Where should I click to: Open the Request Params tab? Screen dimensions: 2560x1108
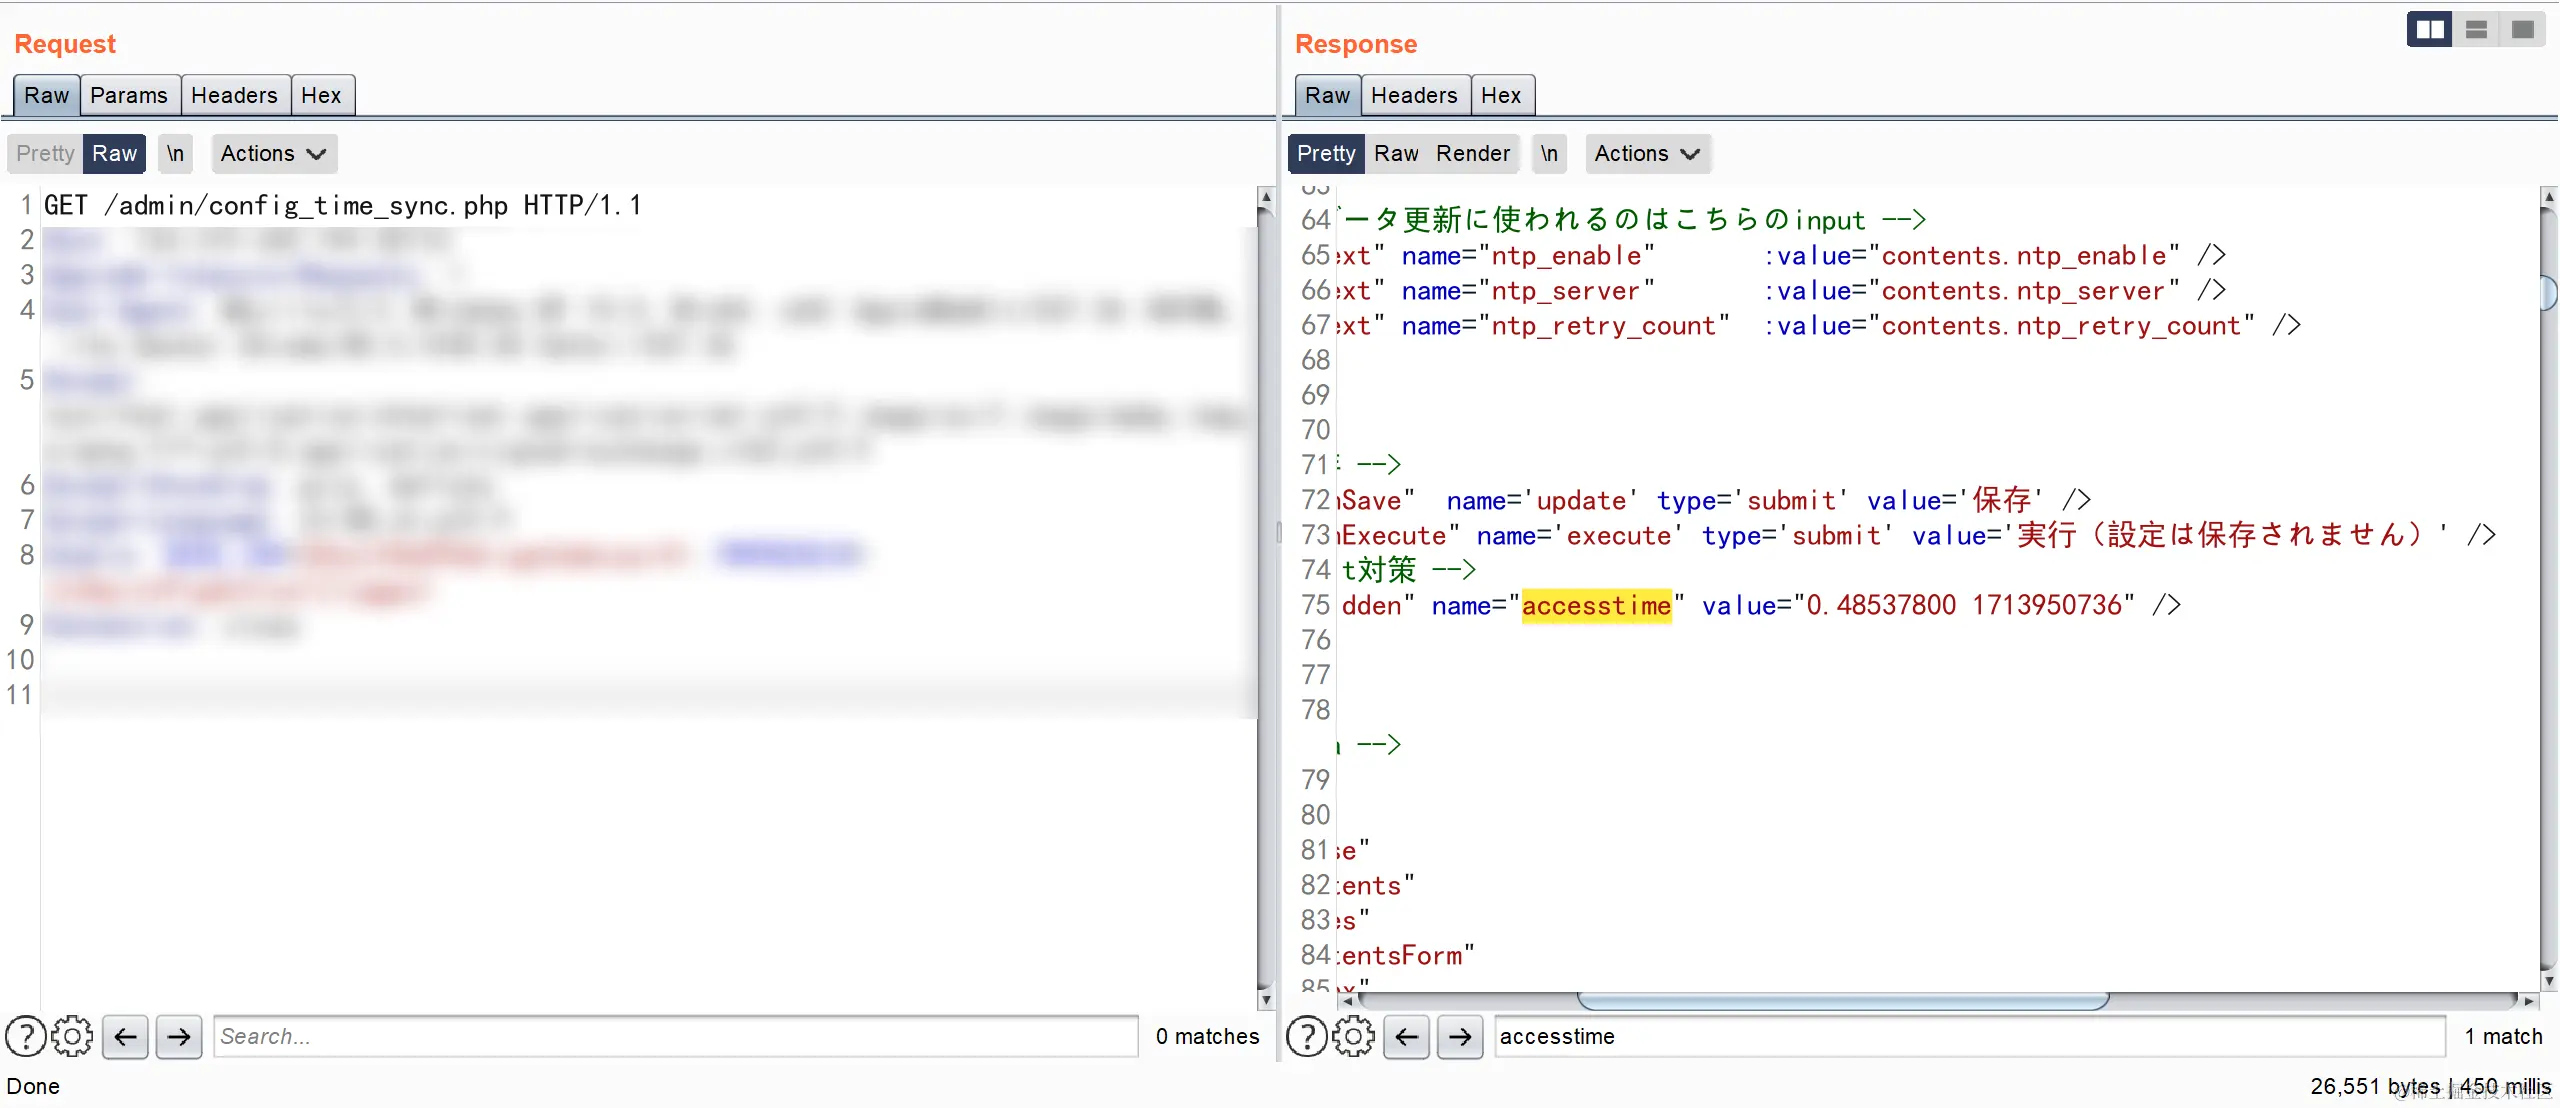click(x=129, y=95)
